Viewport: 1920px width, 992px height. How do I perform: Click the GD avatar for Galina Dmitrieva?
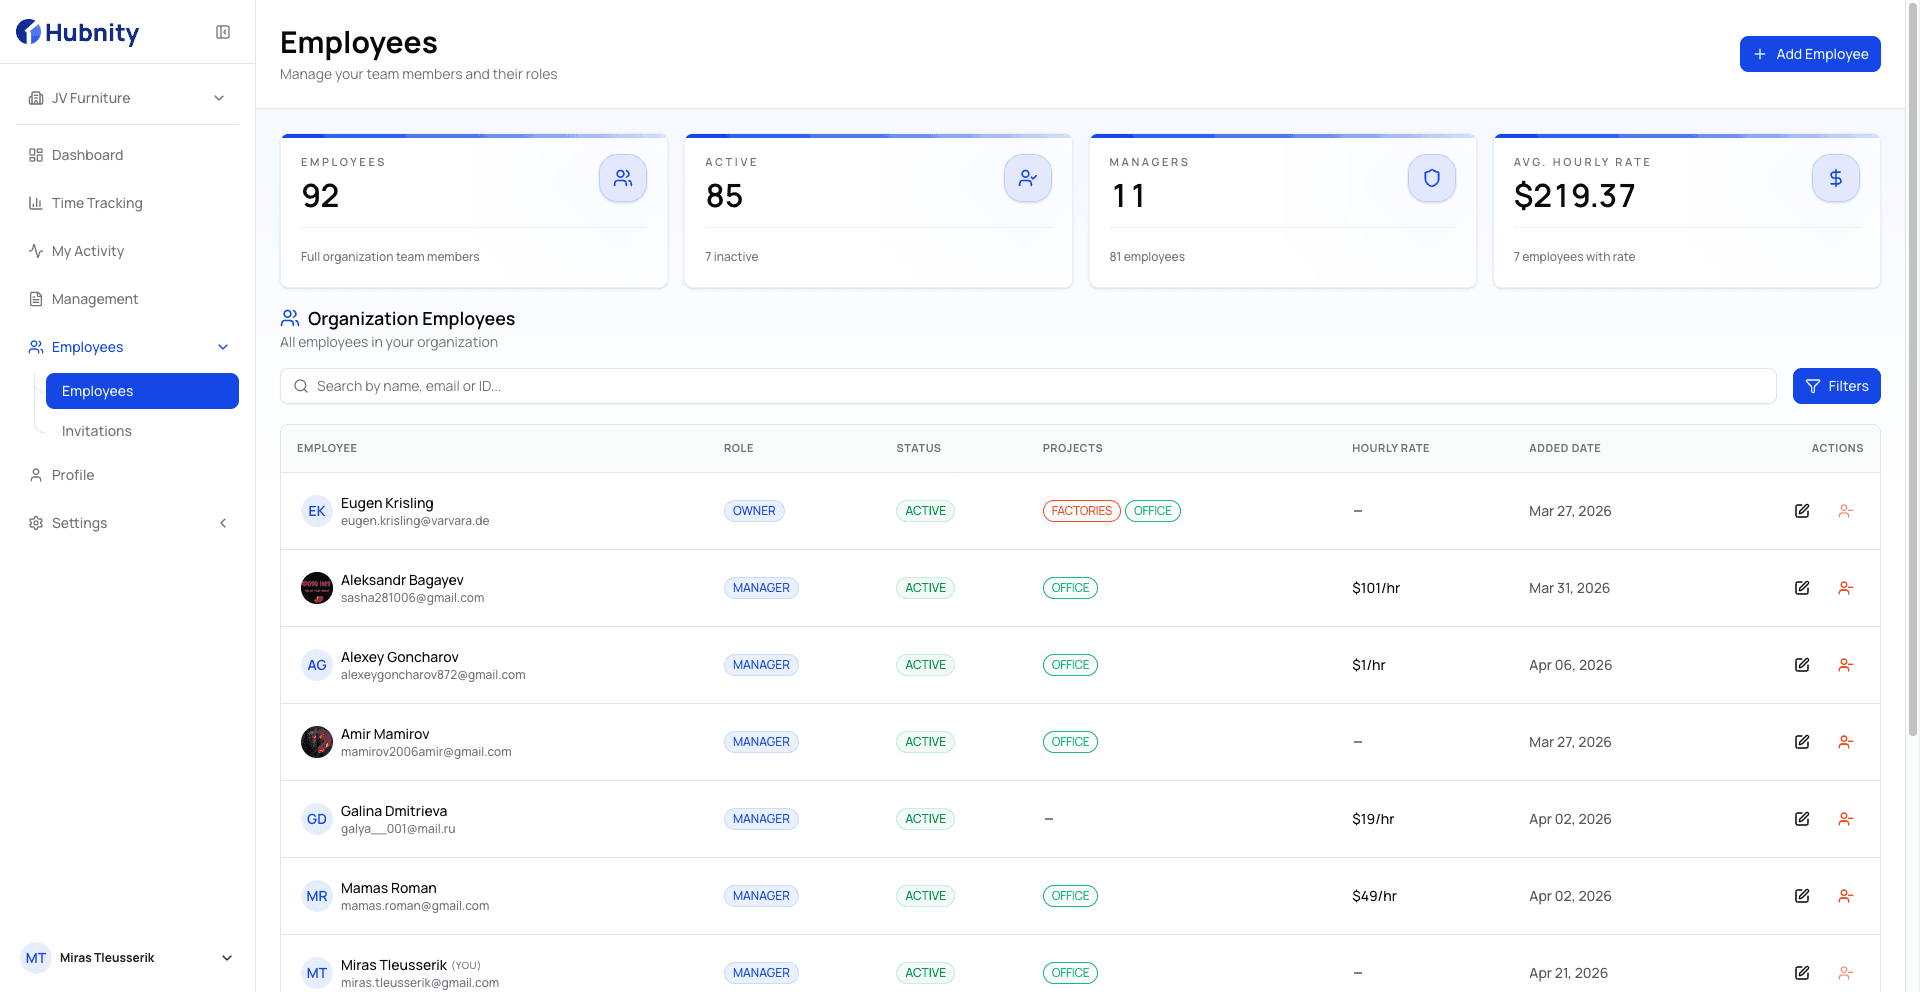[x=317, y=819]
